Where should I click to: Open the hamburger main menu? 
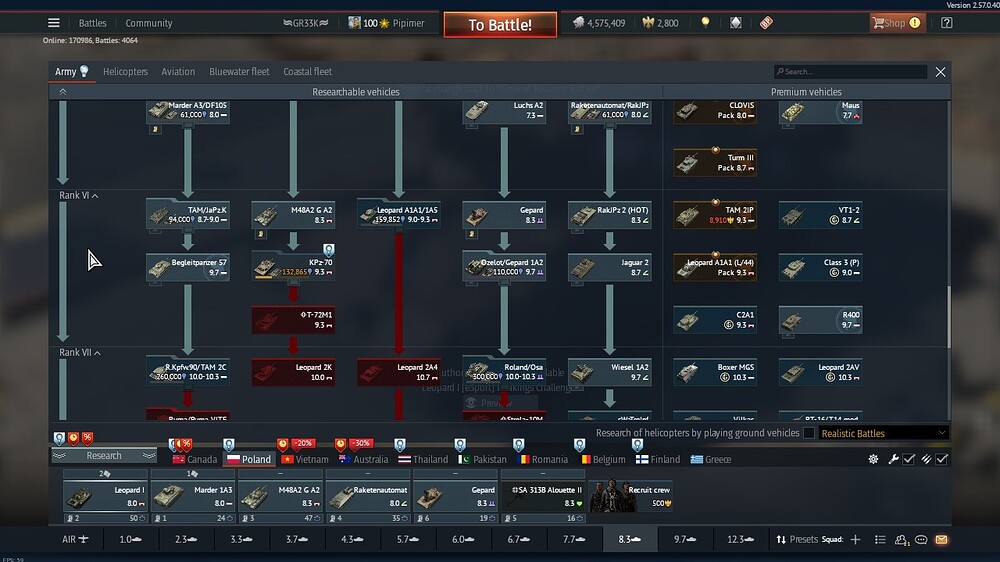pos(54,23)
